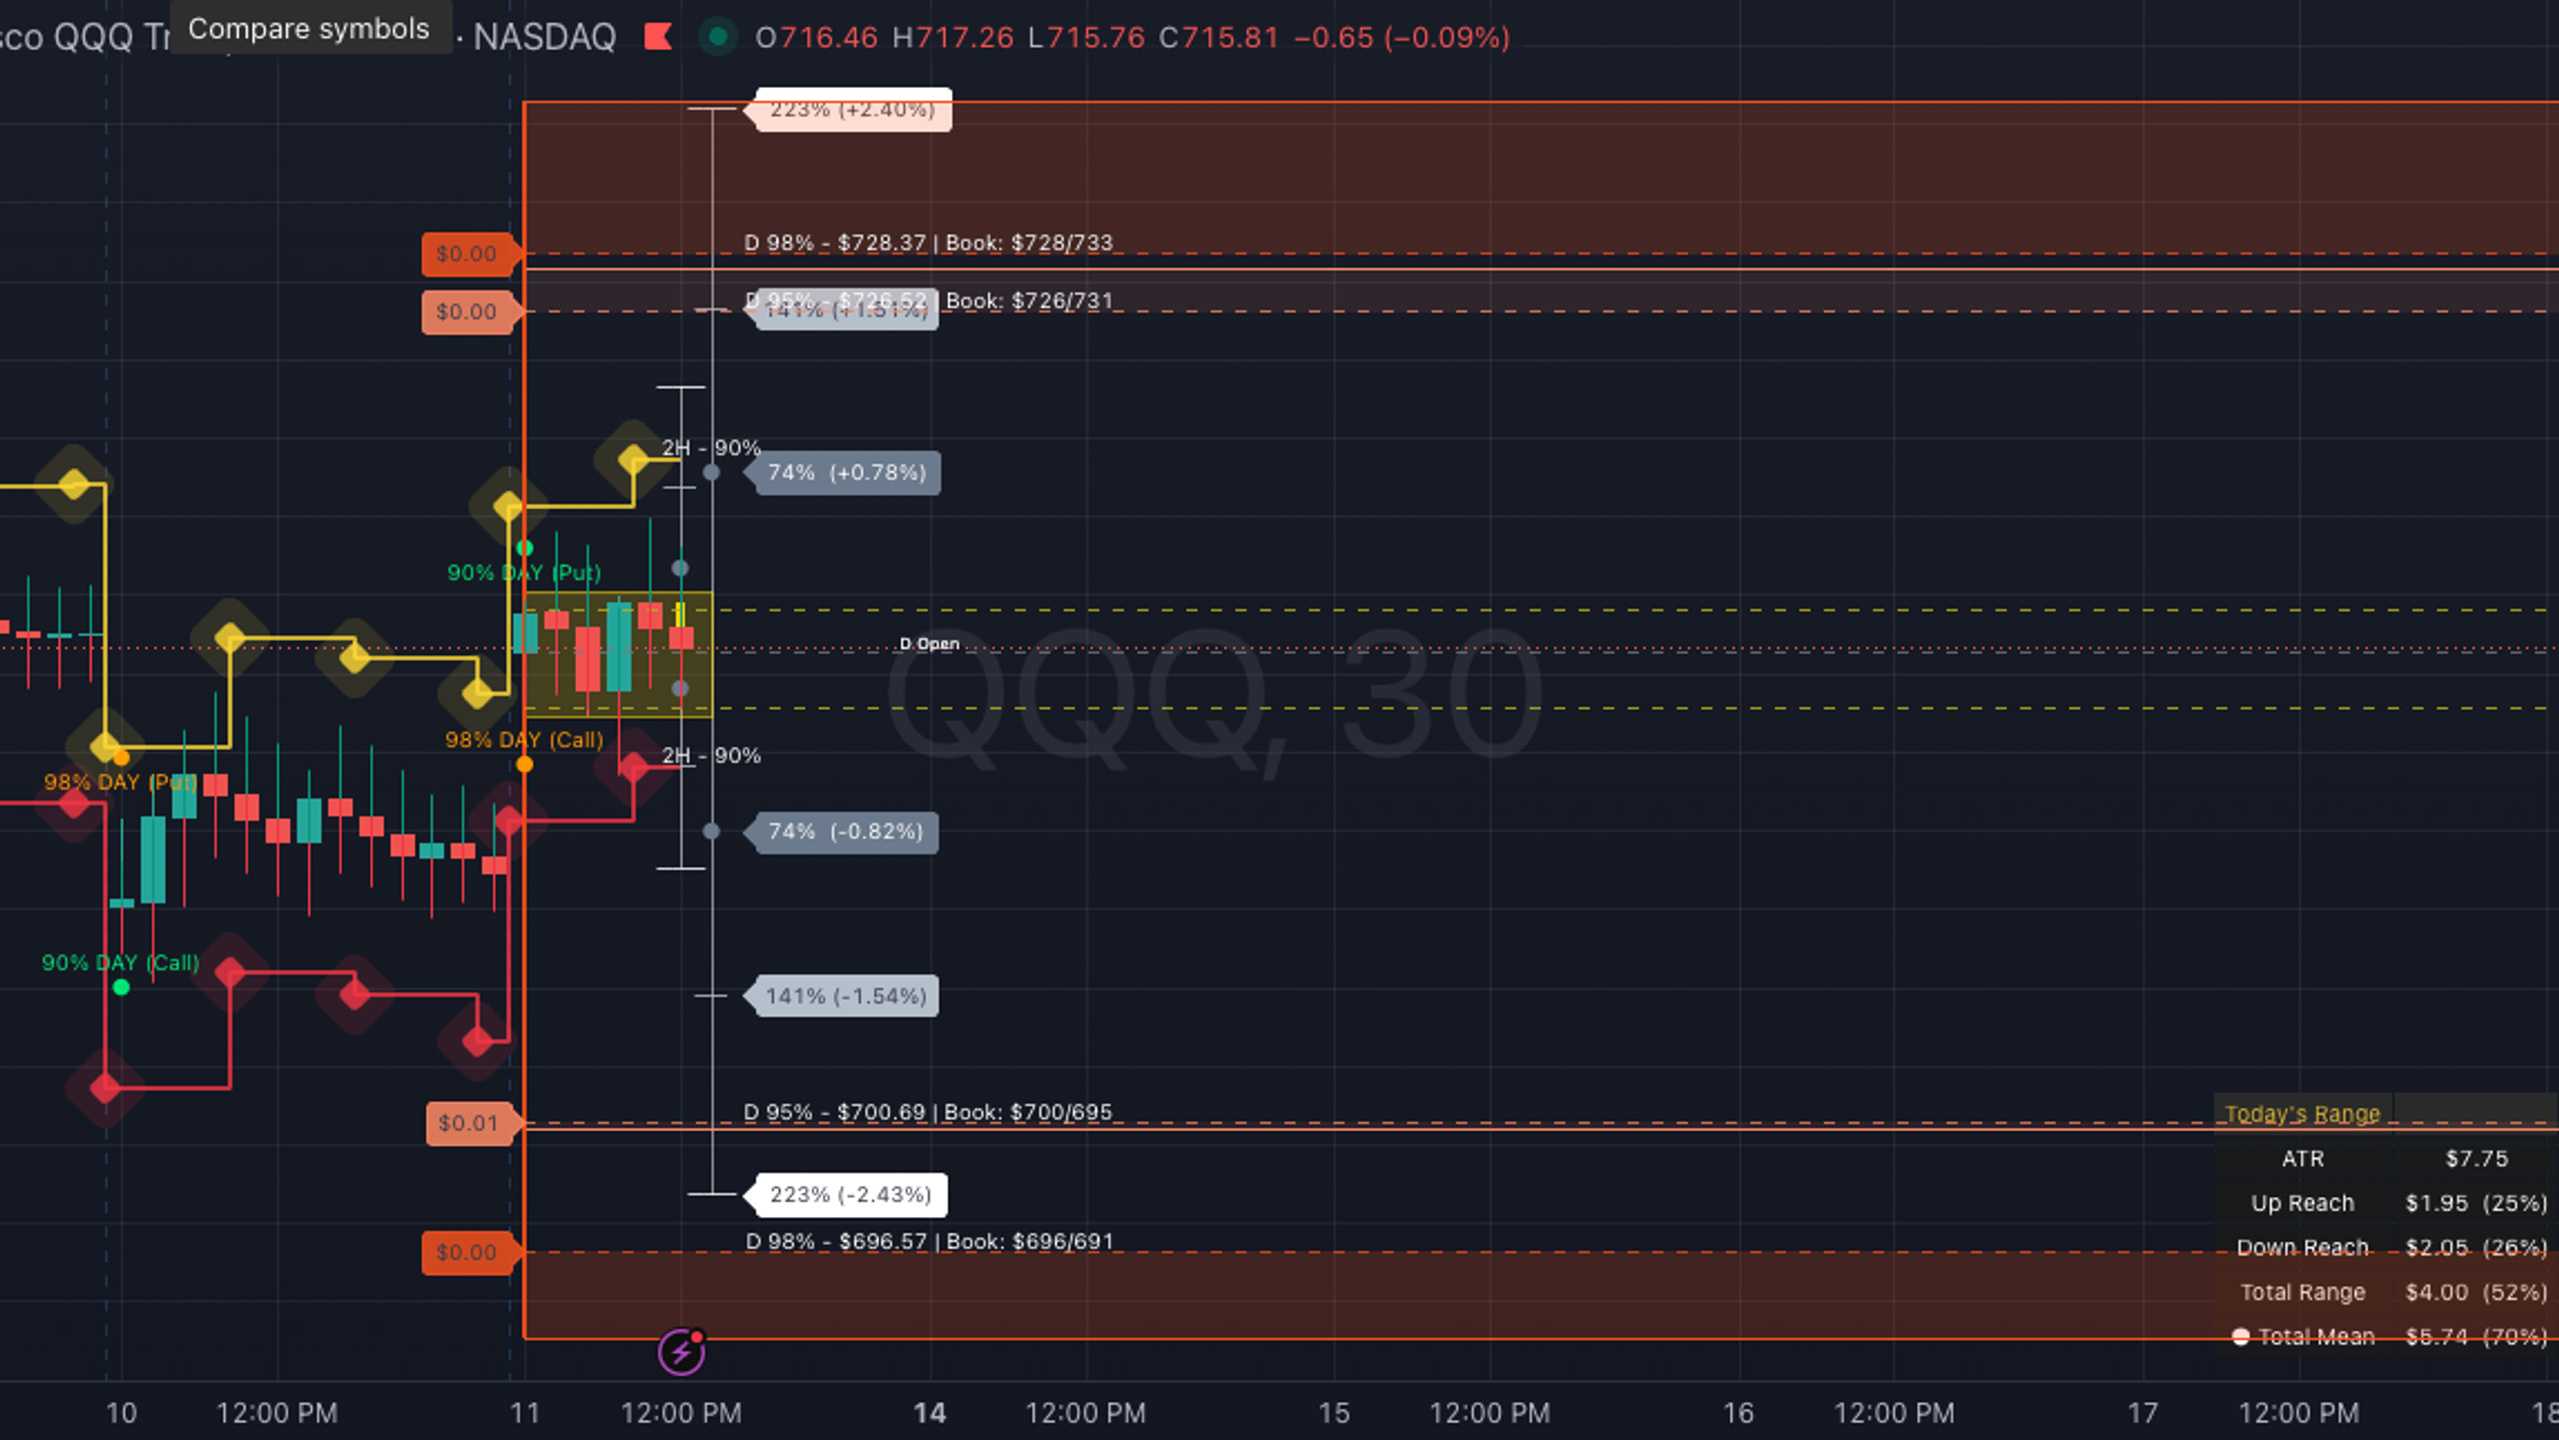
Task: Click the Up Reach $1.95 (25%) value
Action: click(x=2476, y=1203)
